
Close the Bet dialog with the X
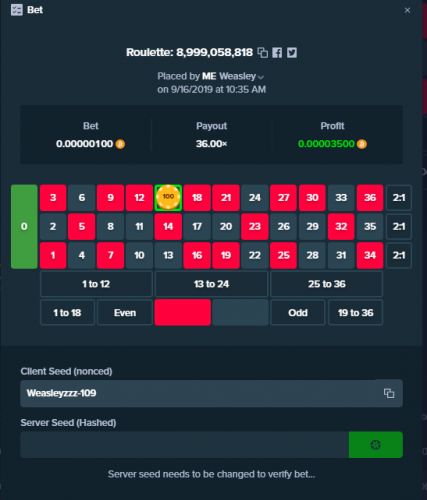click(407, 10)
